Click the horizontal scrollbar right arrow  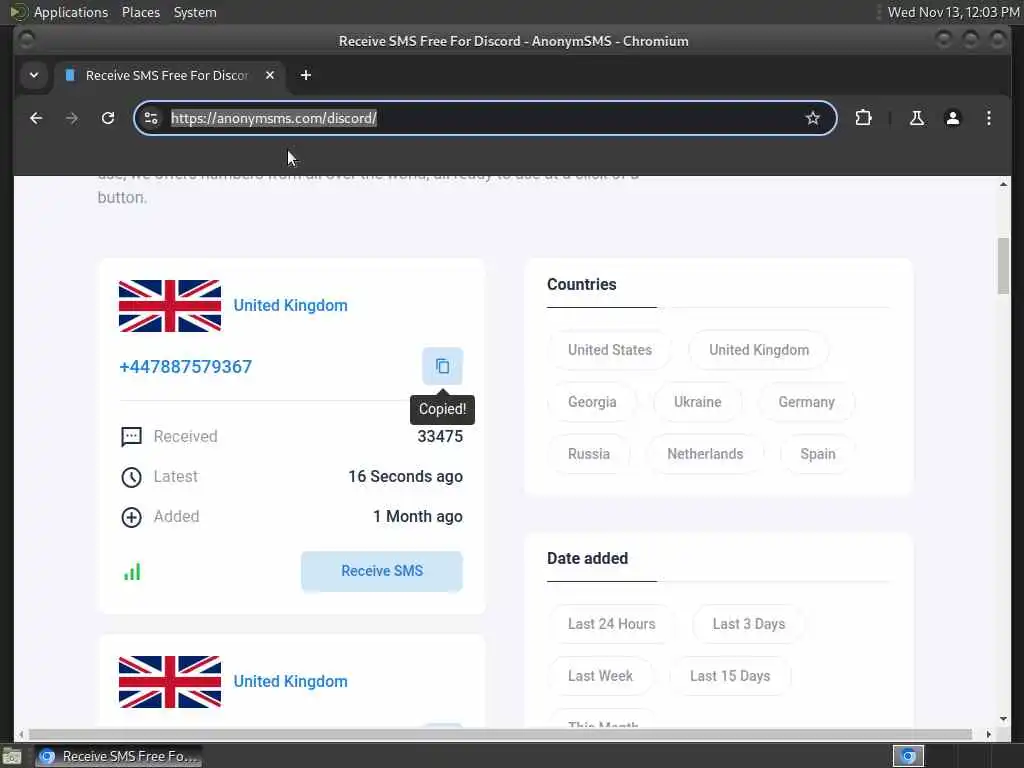click(988, 734)
